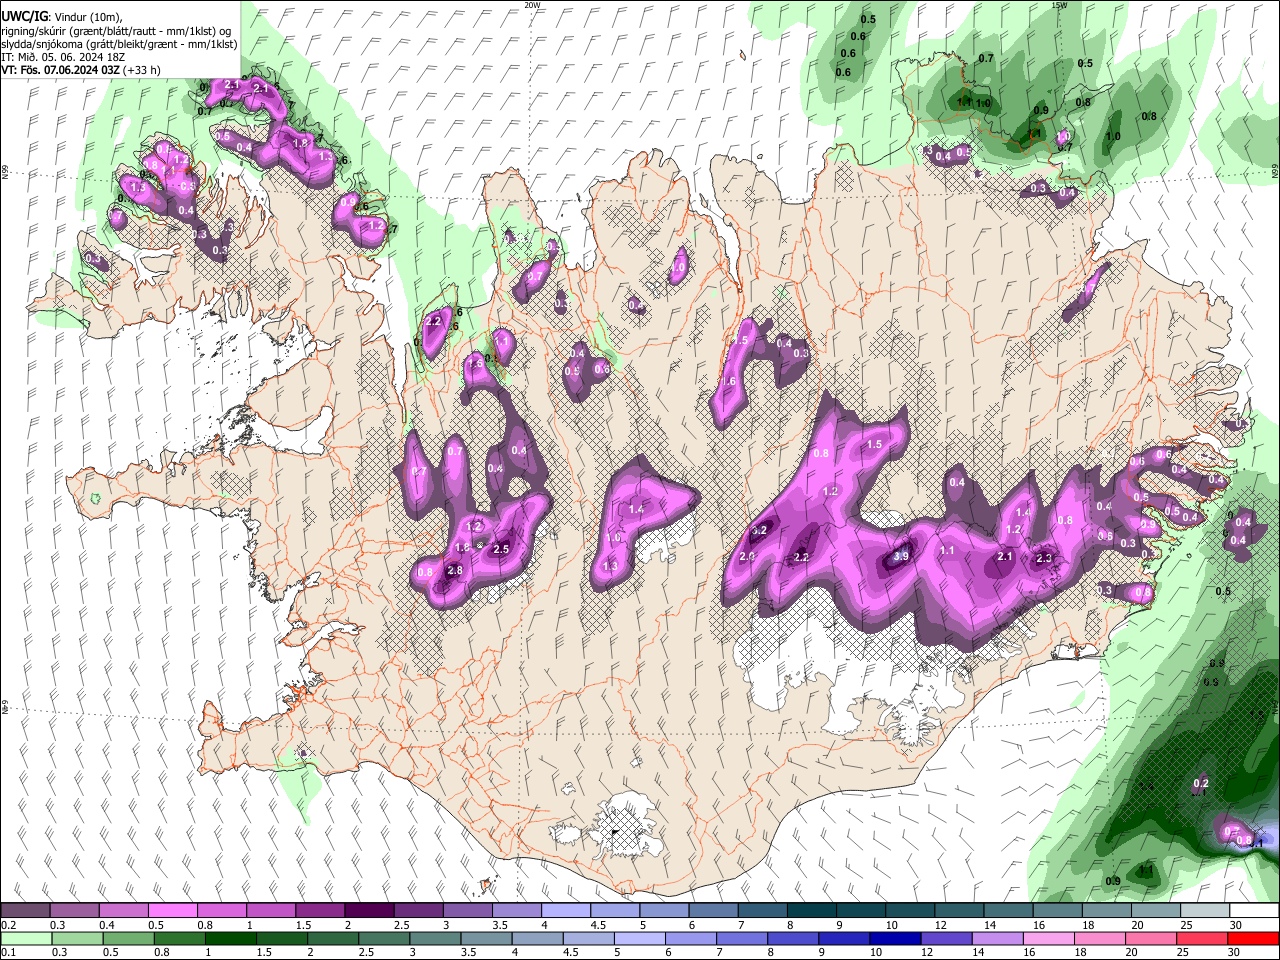Select the pale grey 25–30 upper legend swatch
1280x960 pixels.
(1204, 911)
